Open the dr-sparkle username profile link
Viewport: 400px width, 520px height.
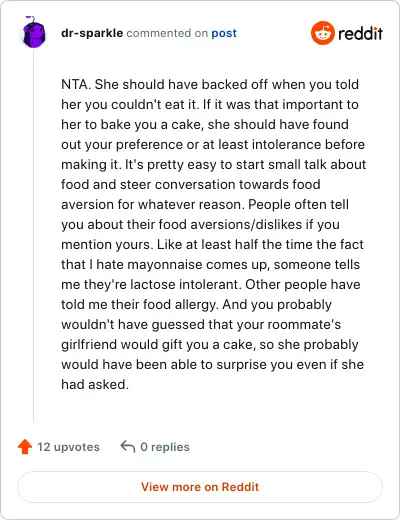[x=92, y=33]
